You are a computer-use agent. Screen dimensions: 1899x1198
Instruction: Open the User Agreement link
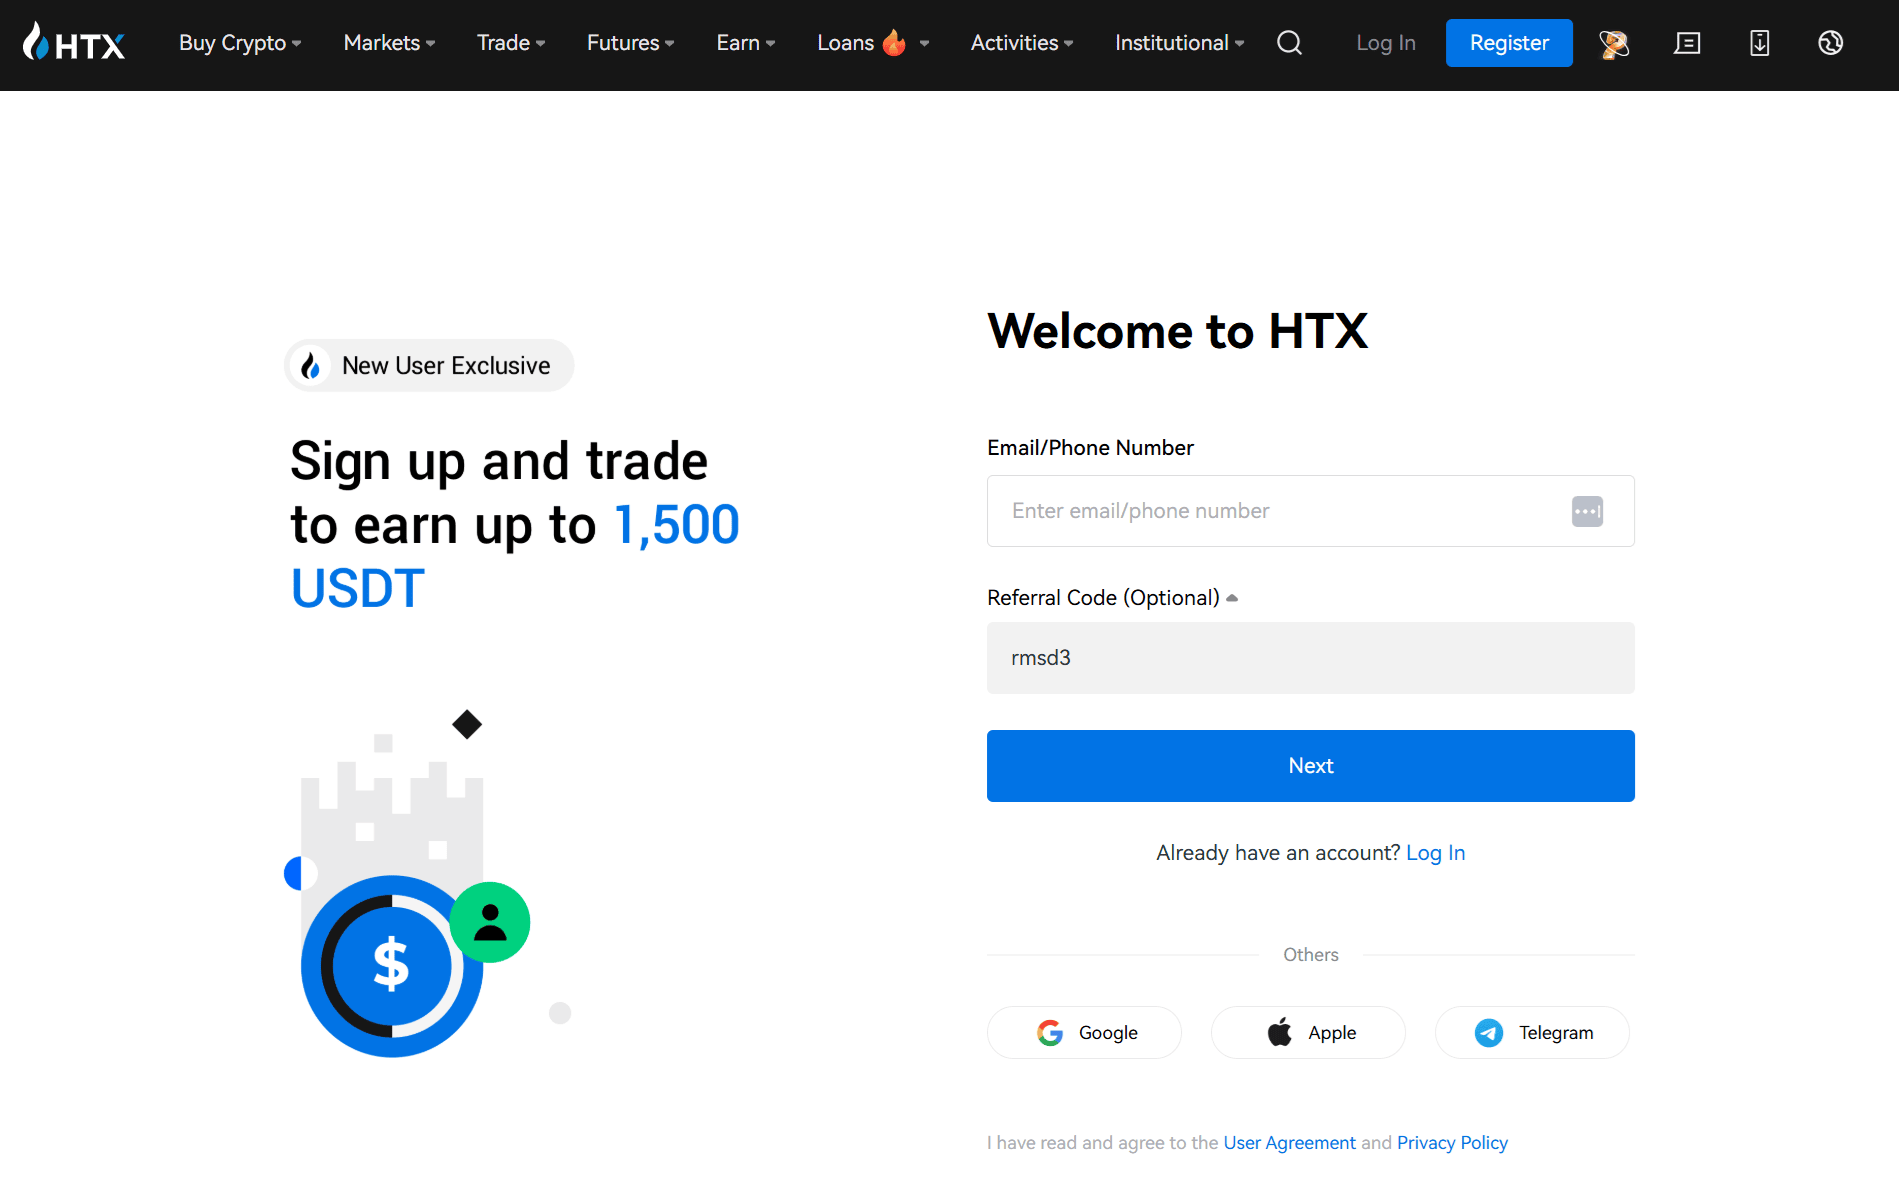(x=1289, y=1142)
